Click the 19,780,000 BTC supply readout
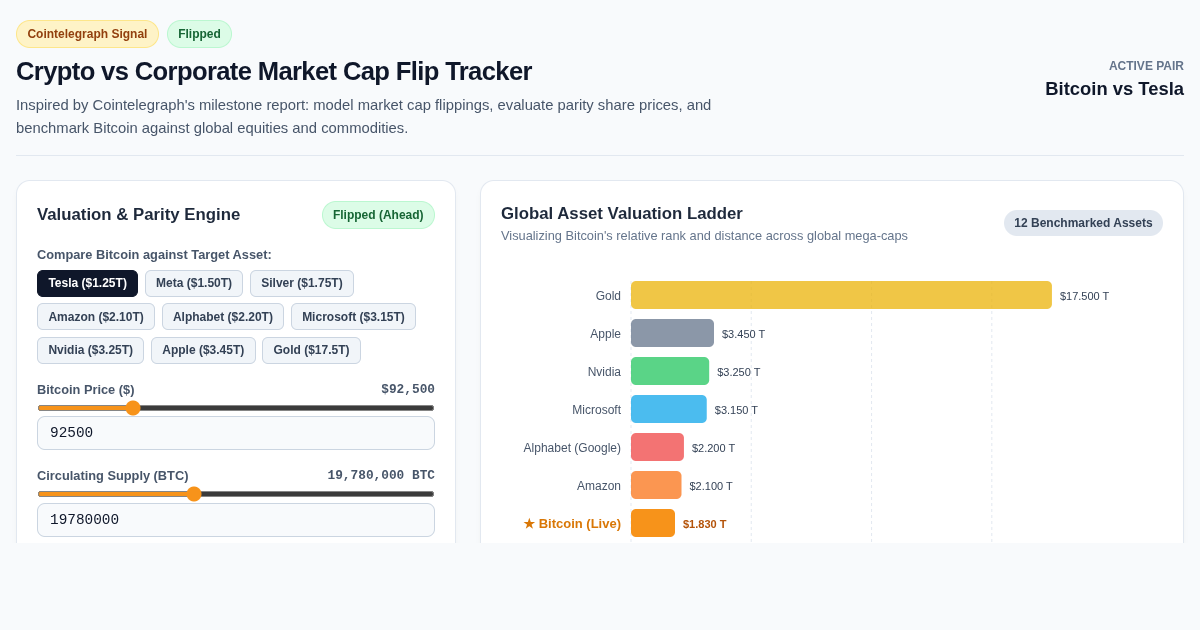This screenshot has height=630, width=1200. (x=381, y=475)
